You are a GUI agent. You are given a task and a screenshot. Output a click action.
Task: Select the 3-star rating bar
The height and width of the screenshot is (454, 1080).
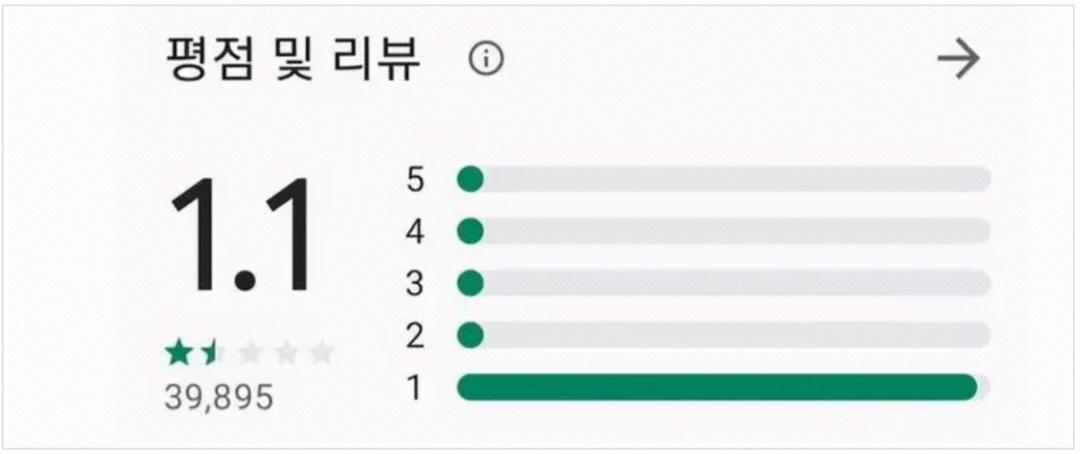[723, 283]
